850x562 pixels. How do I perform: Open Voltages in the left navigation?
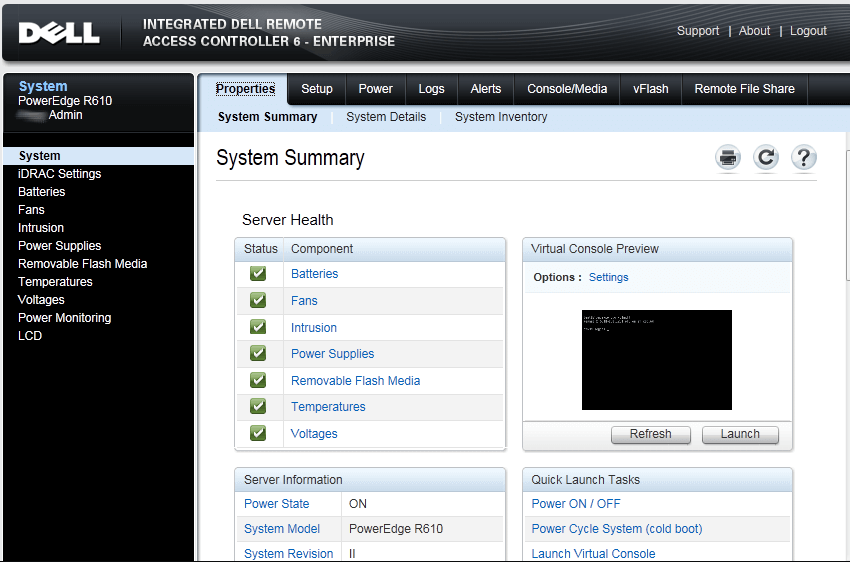pyautogui.click(x=41, y=300)
